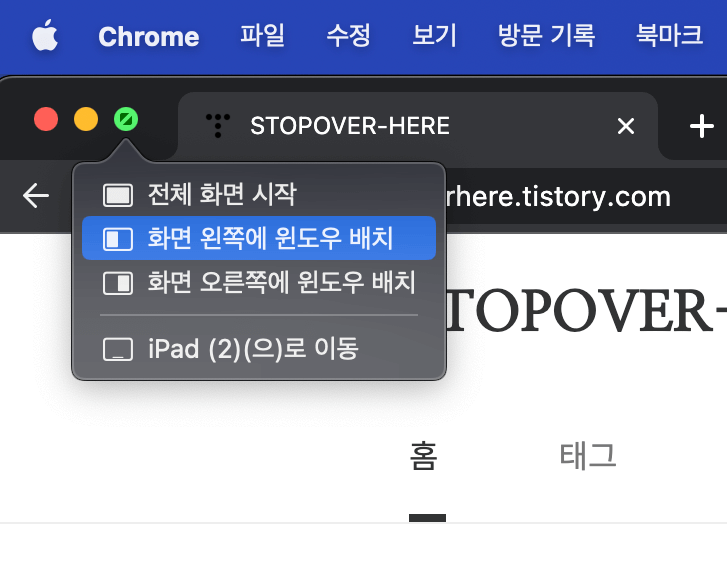Open the 수정 menu
727x576 pixels.
point(349,36)
